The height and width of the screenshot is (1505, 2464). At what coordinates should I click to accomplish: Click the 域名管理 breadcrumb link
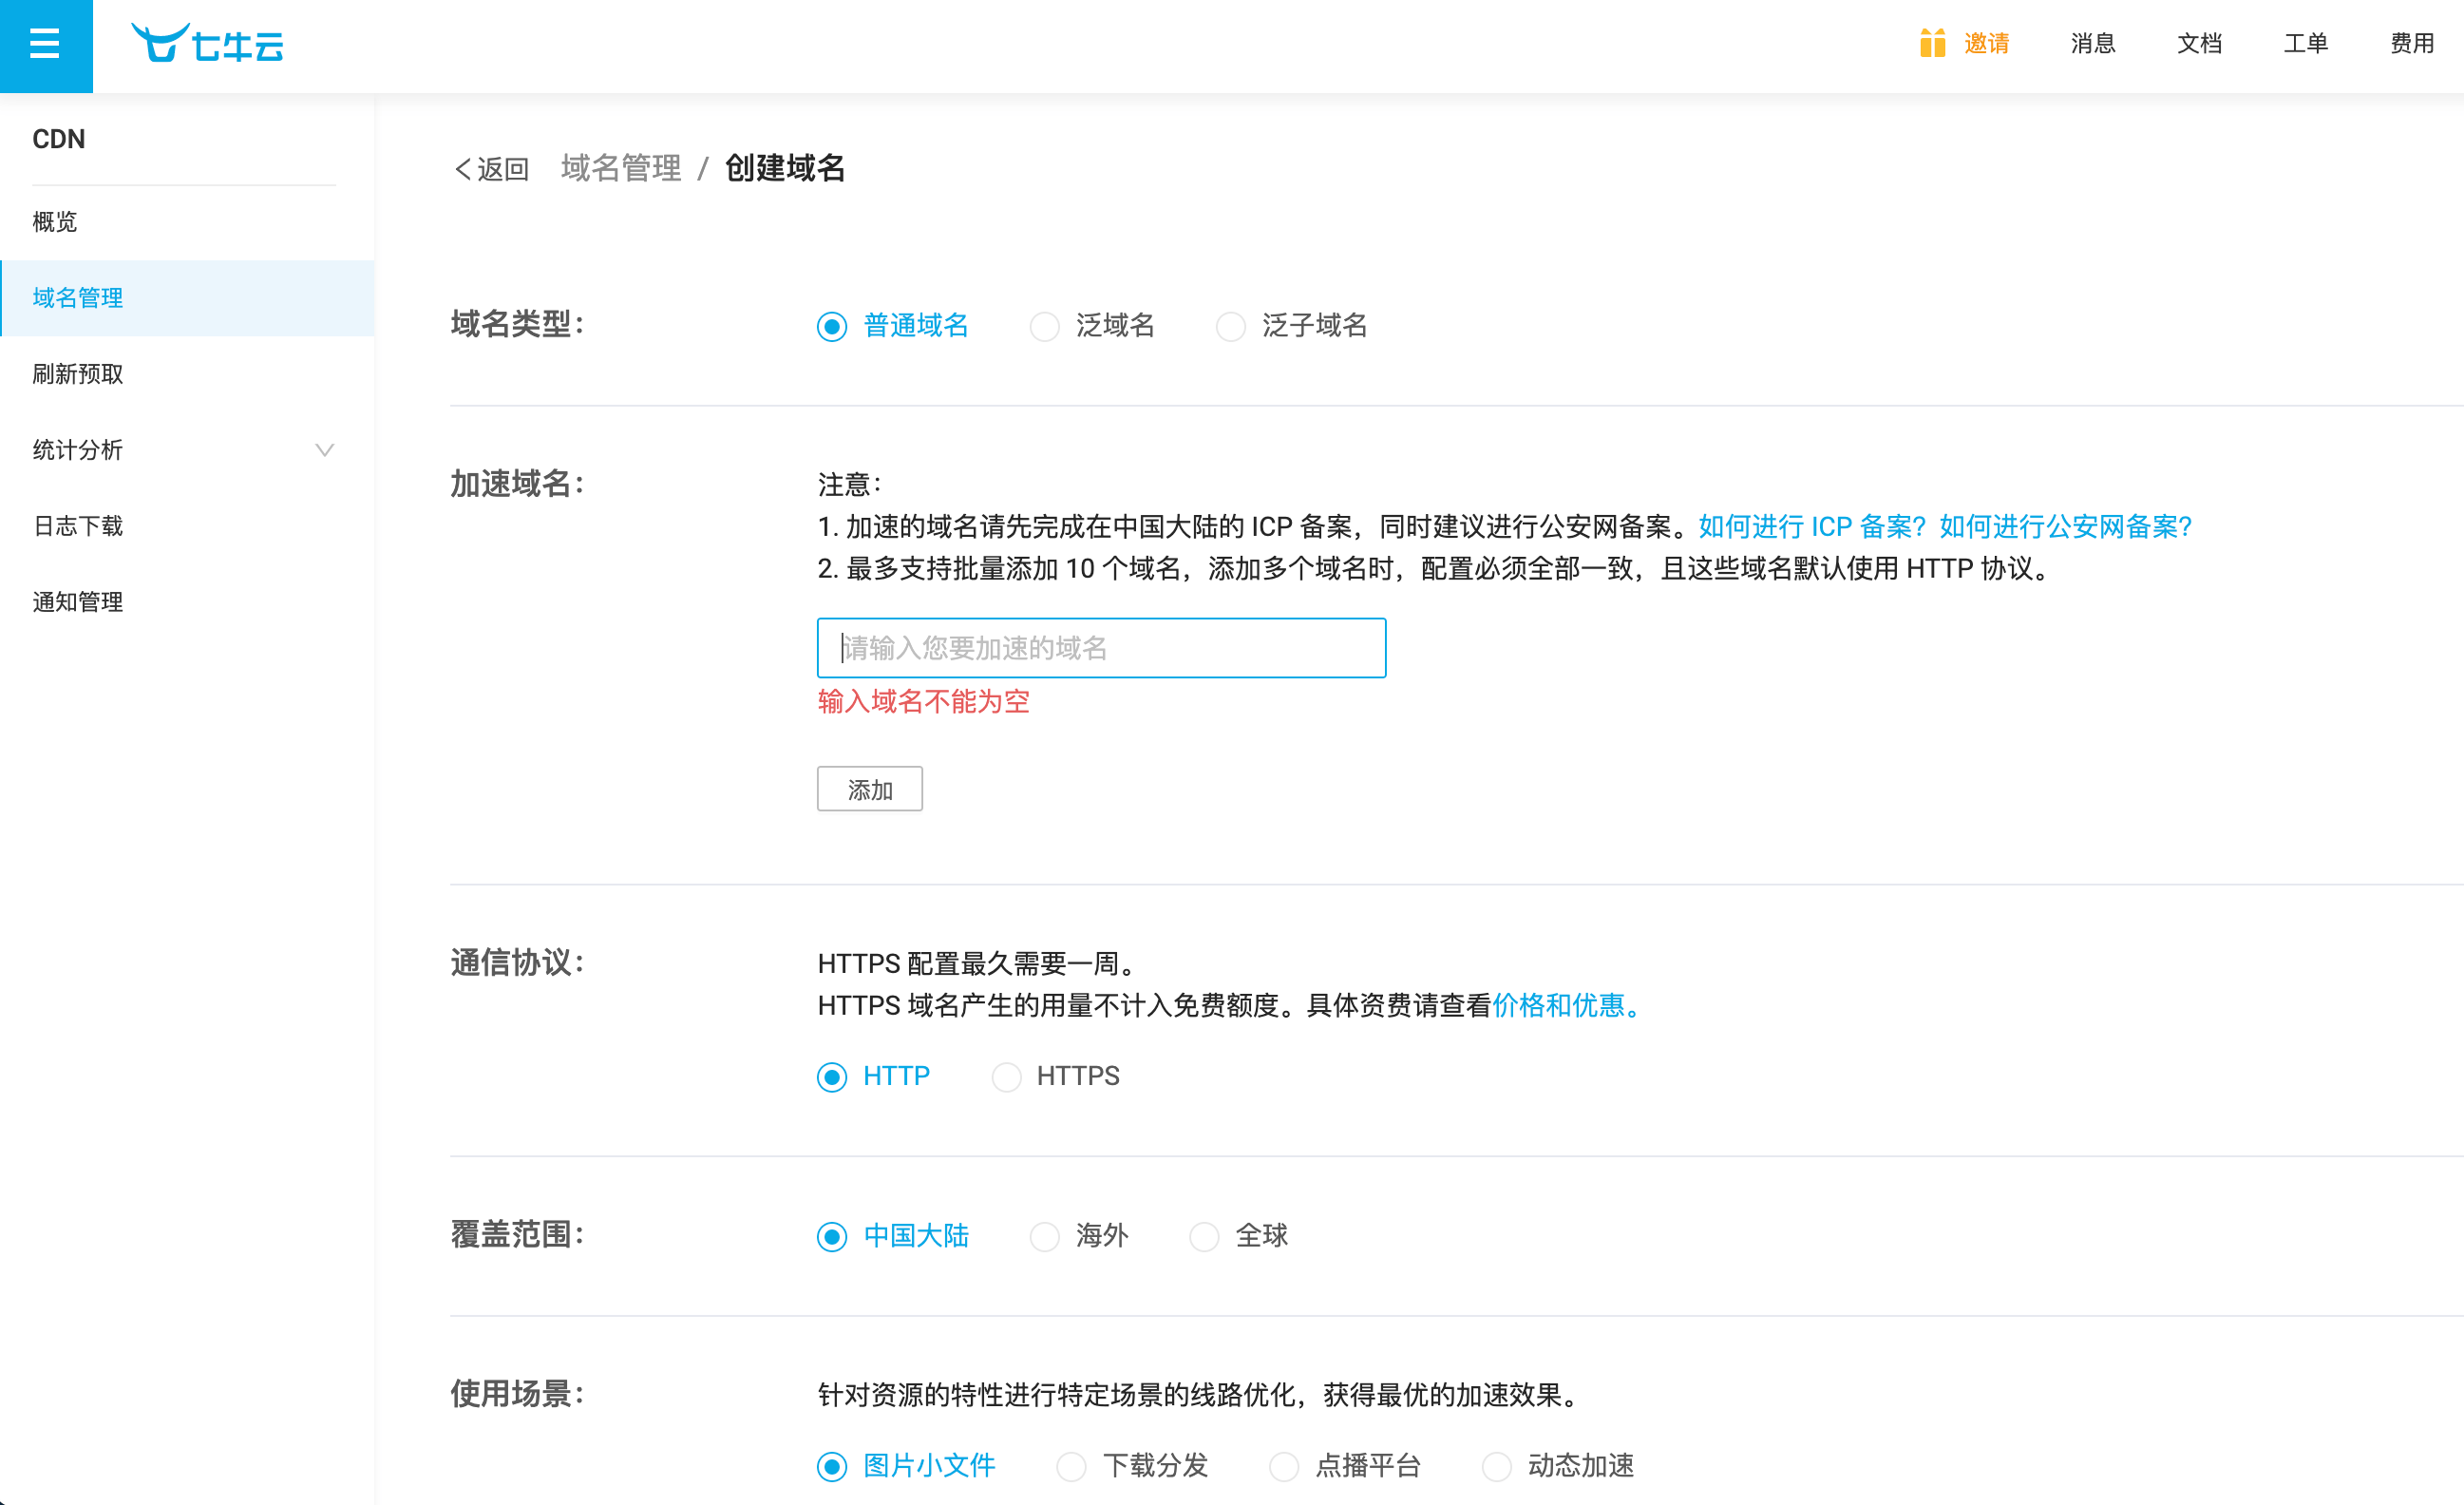[x=620, y=169]
